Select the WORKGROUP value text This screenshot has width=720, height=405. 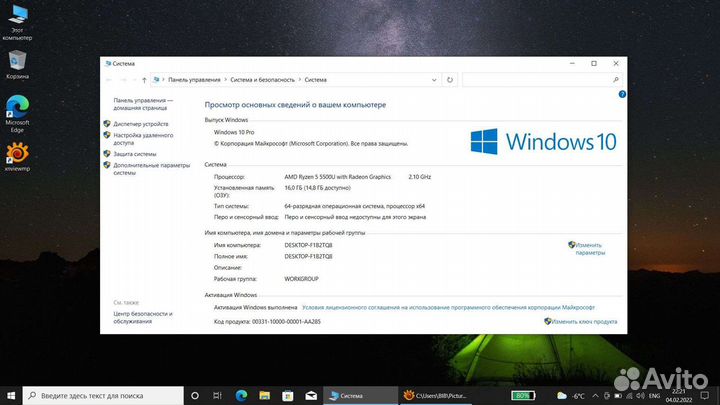click(x=301, y=279)
